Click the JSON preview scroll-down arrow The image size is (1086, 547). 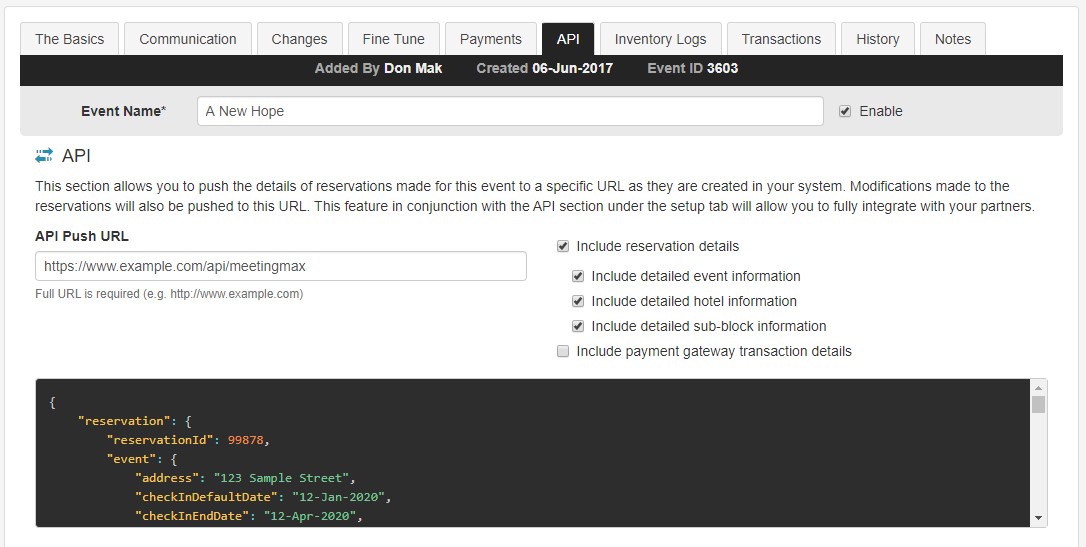[1039, 518]
